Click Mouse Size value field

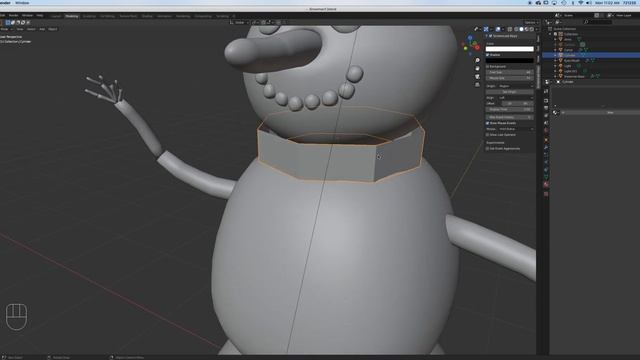[x=509, y=78]
